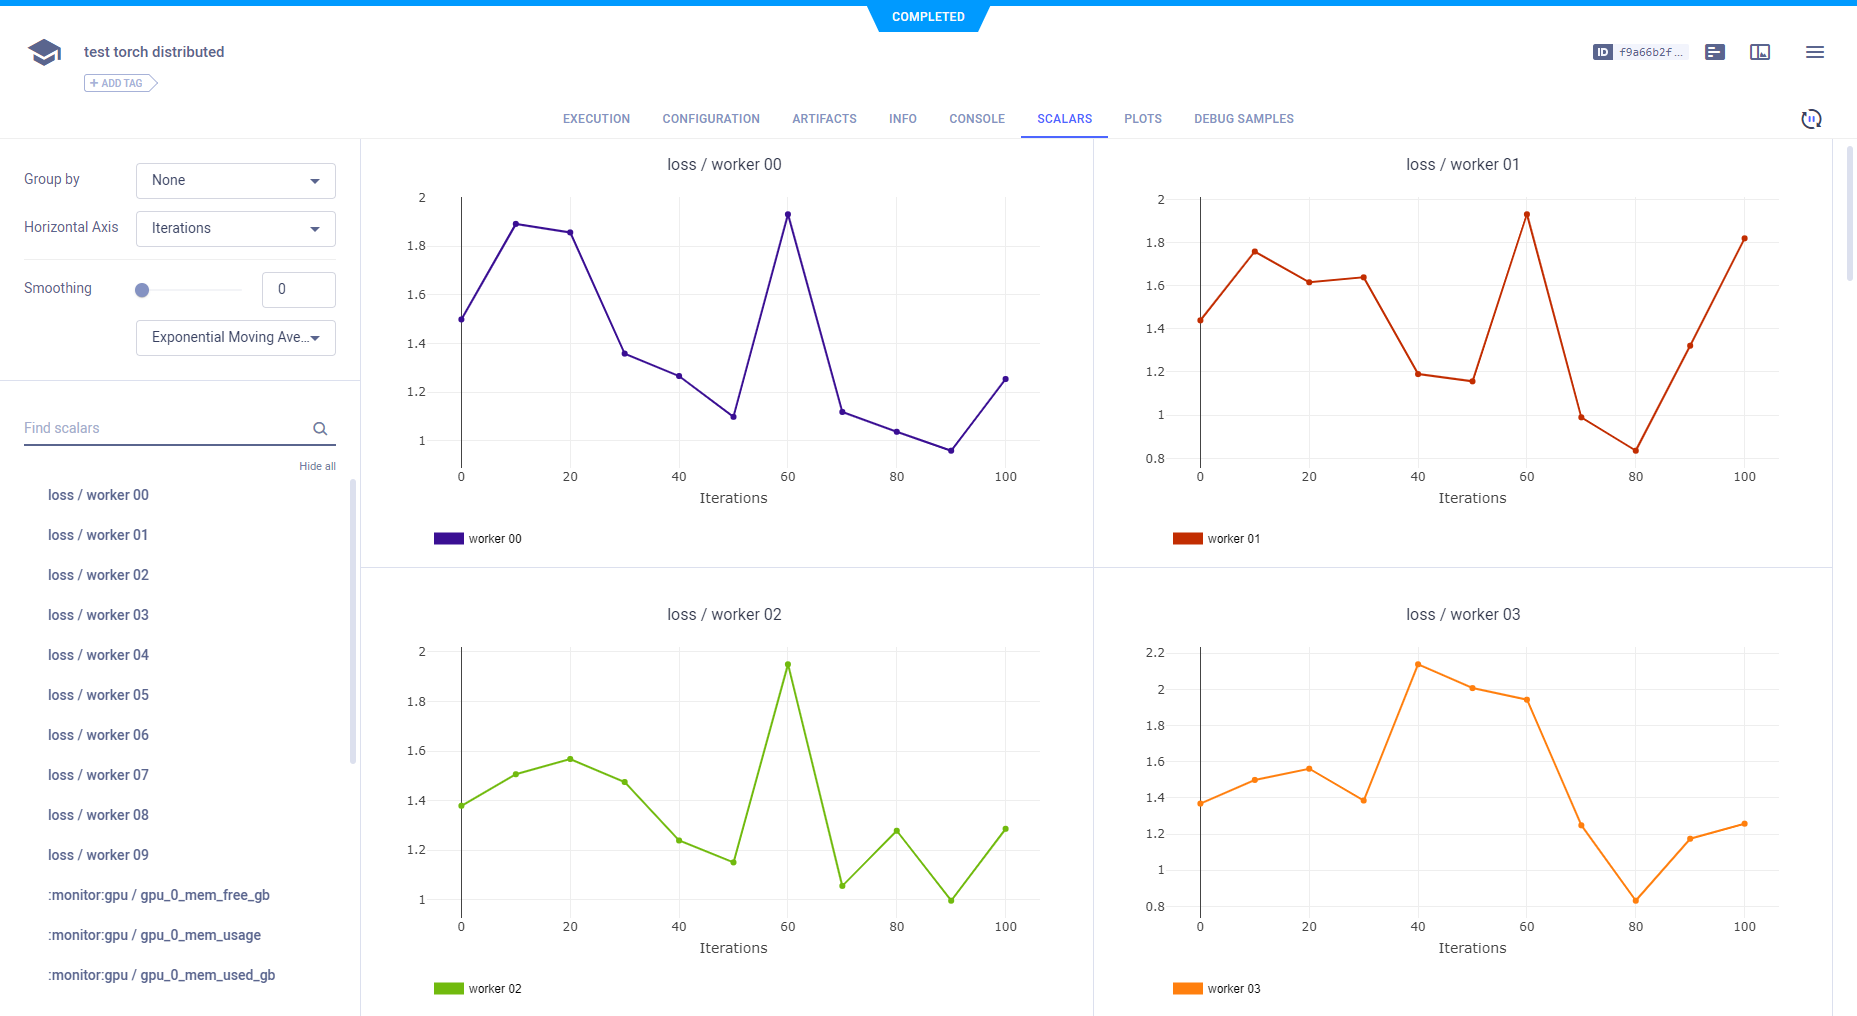Viewport: 1857px width, 1016px height.
Task: Pause auto-refresh of the scalar plots
Action: tap(1811, 118)
